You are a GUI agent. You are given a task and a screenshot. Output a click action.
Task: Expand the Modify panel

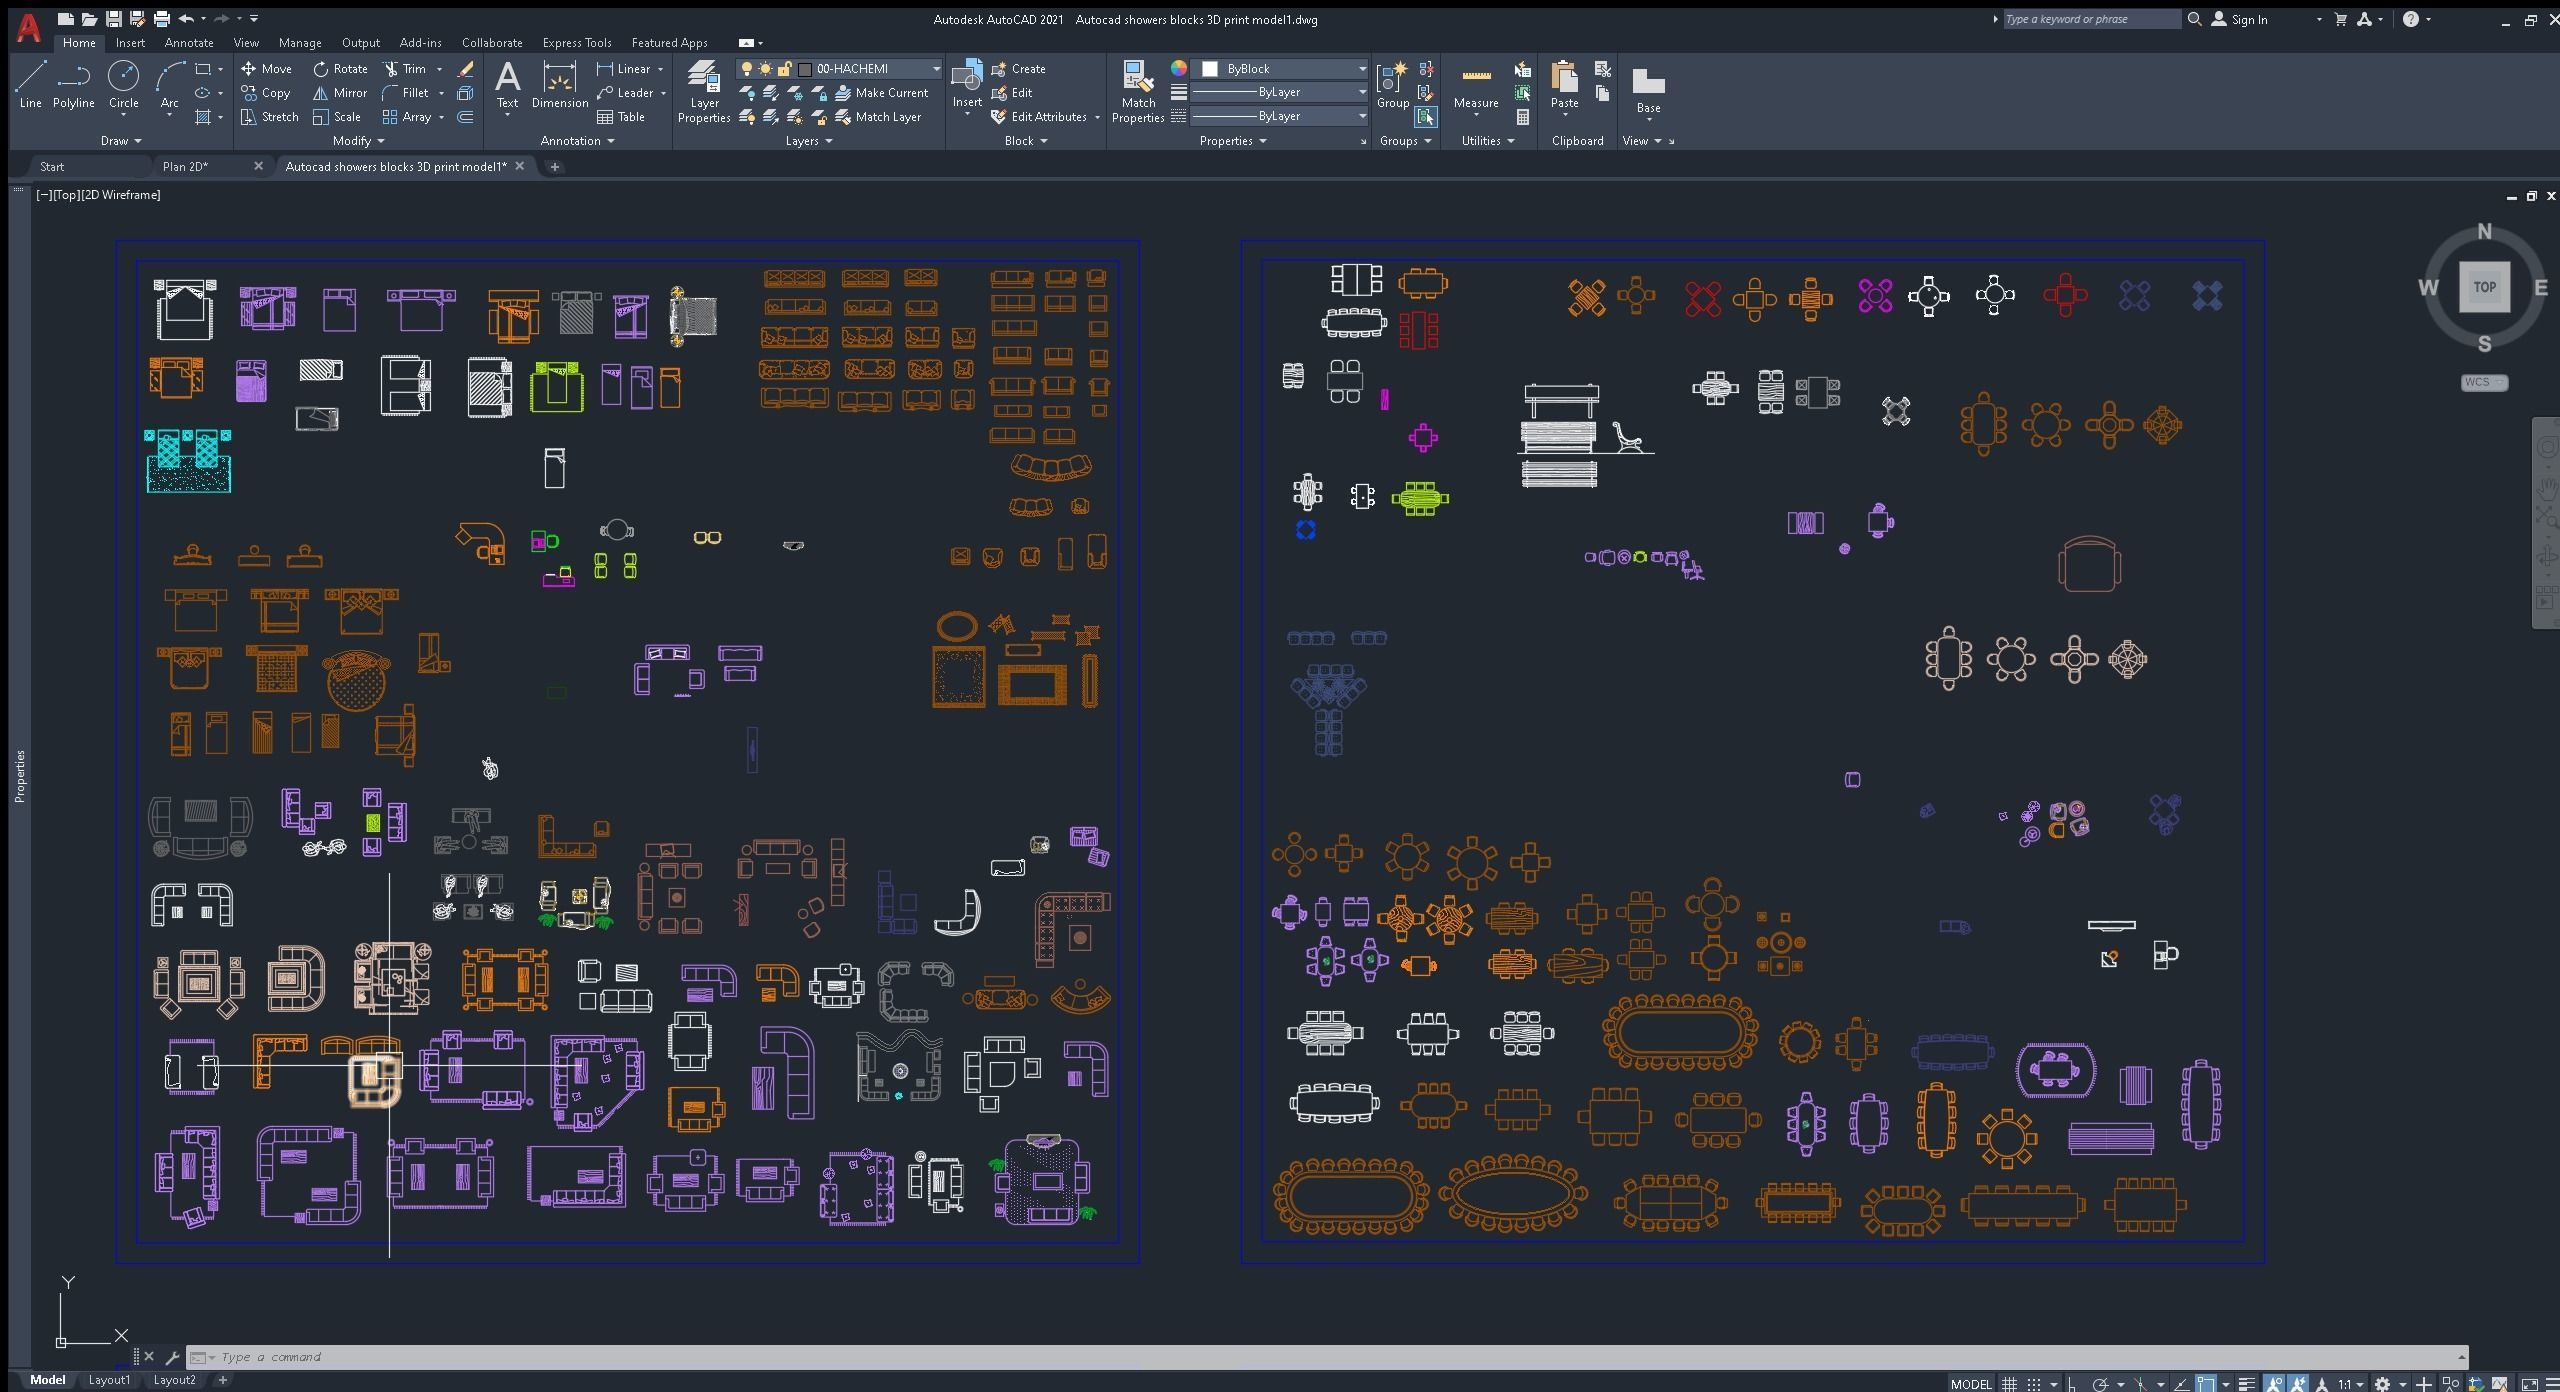coord(358,141)
